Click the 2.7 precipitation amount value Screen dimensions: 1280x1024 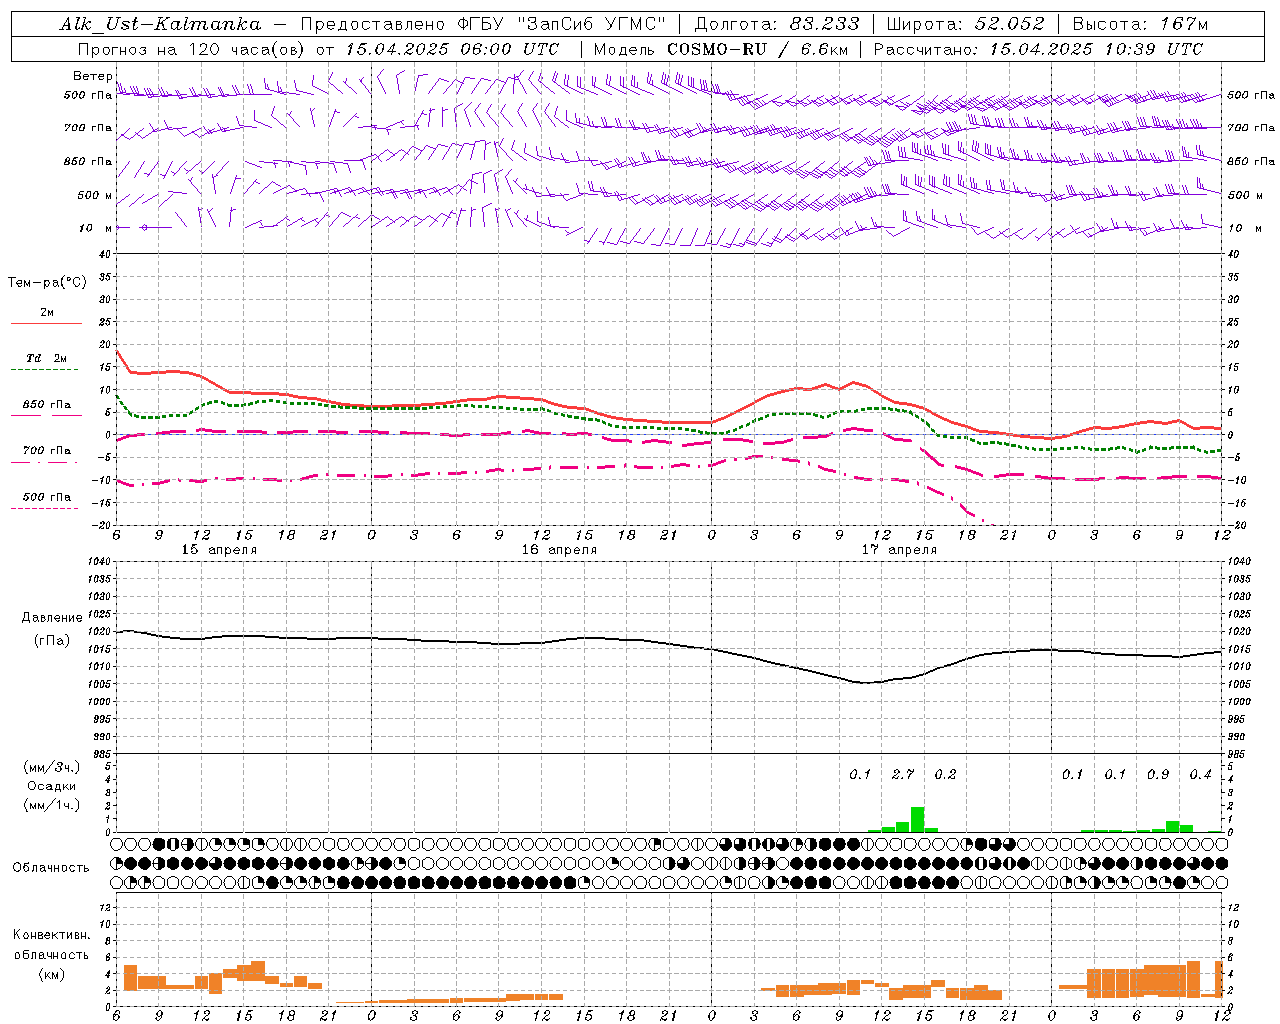(x=903, y=775)
